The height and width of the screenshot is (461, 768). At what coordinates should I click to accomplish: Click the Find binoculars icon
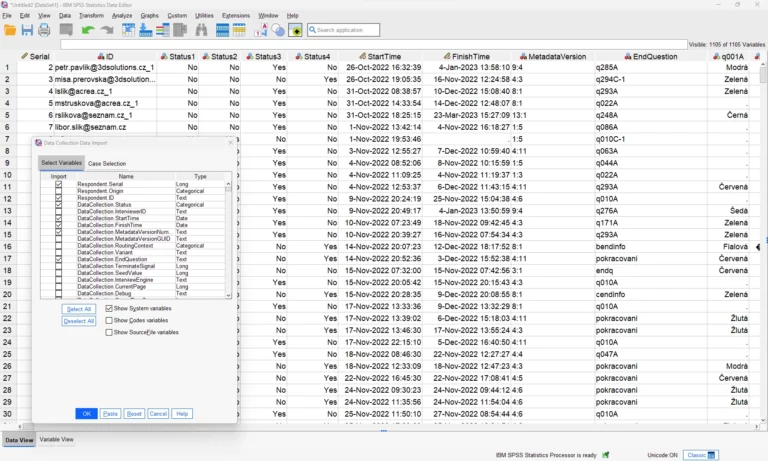coord(201,30)
